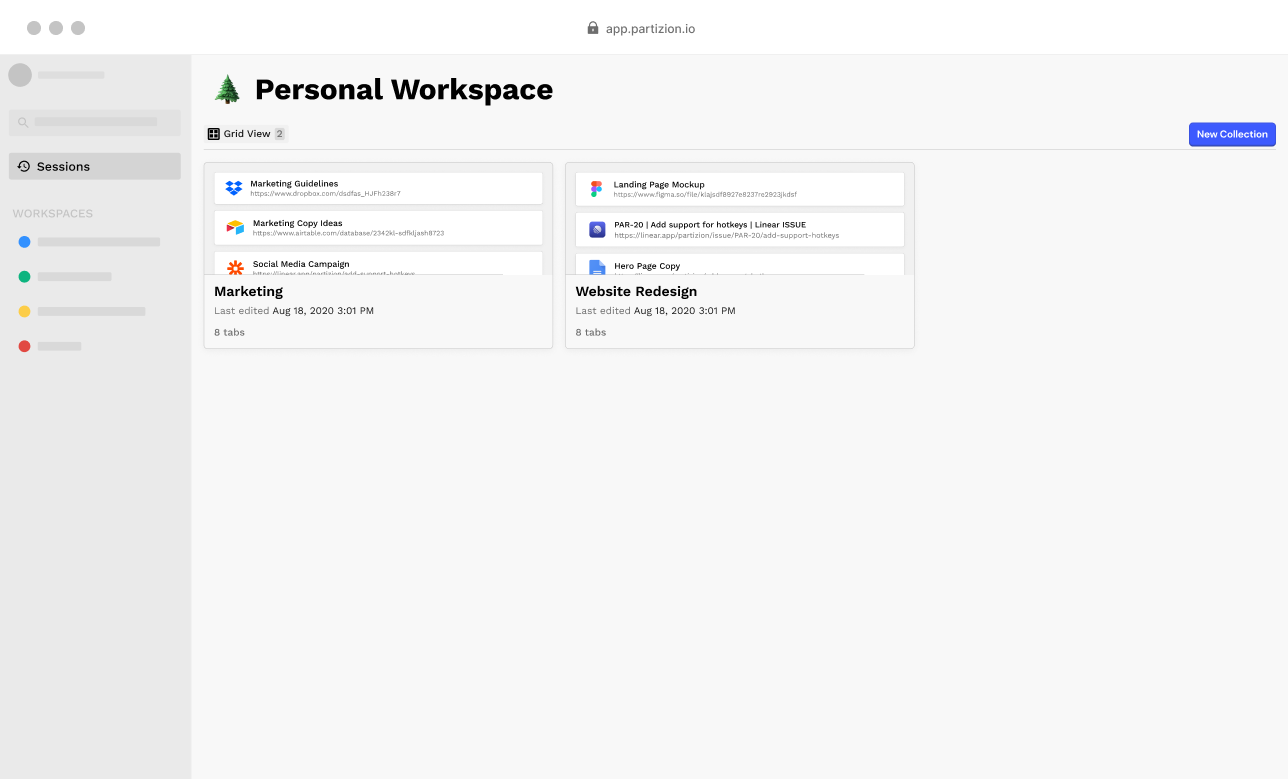Open the Website Redesign collection
This screenshot has height=779, width=1288.
coord(636,291)
